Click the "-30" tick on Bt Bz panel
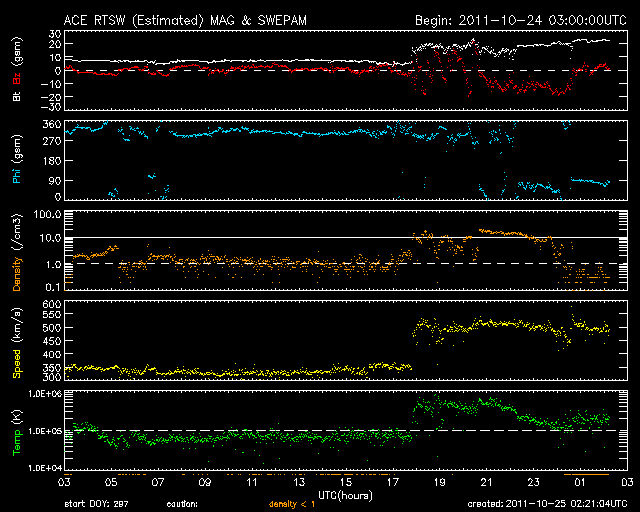Screen dimensions: 640x512 [52, 107]
